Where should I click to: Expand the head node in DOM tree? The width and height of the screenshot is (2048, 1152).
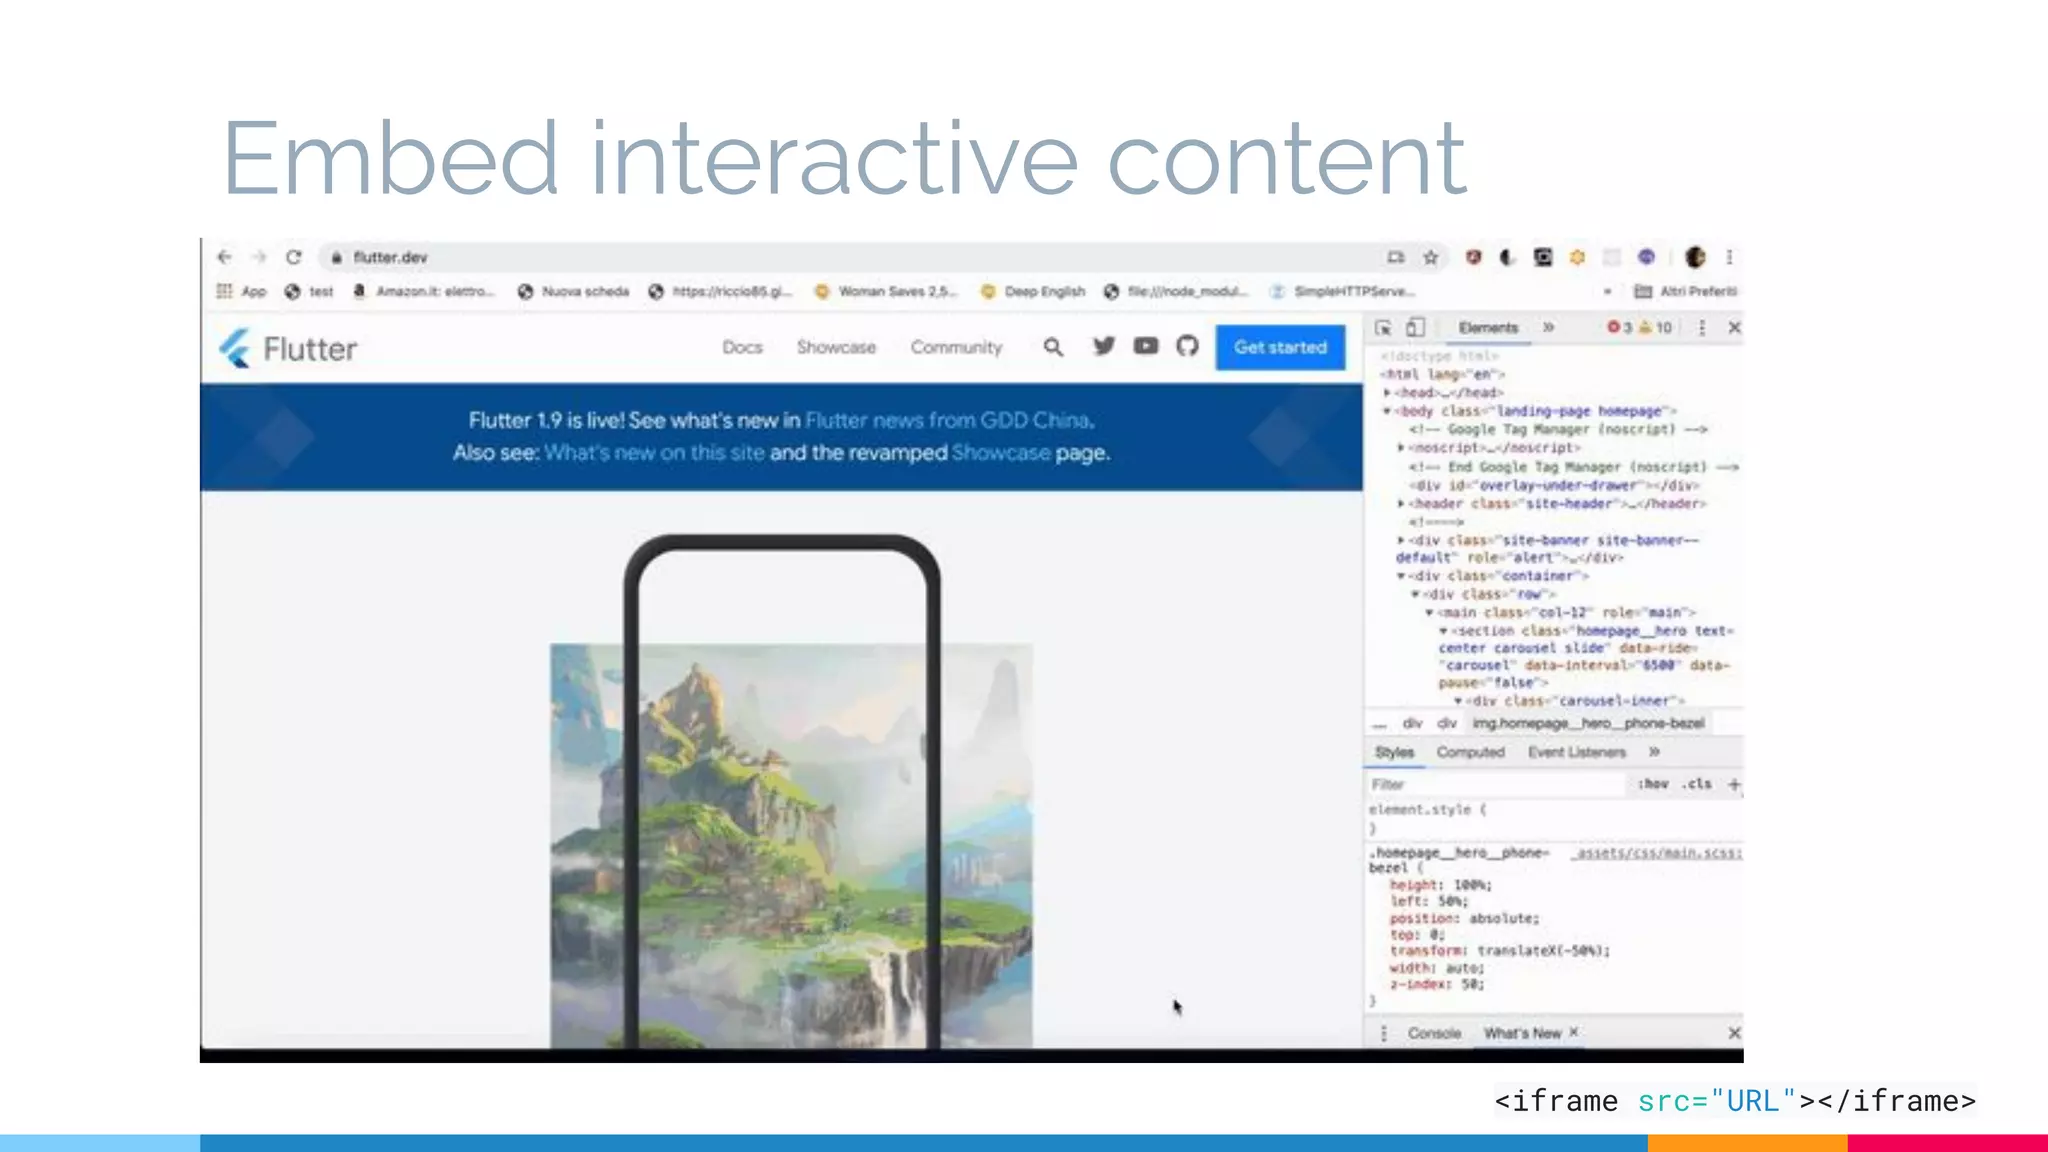(1387, 393)
